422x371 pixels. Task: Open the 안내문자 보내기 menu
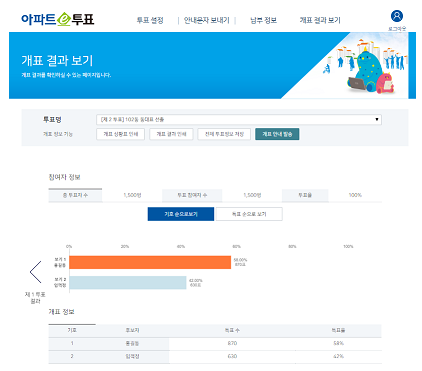pos(207,20)
